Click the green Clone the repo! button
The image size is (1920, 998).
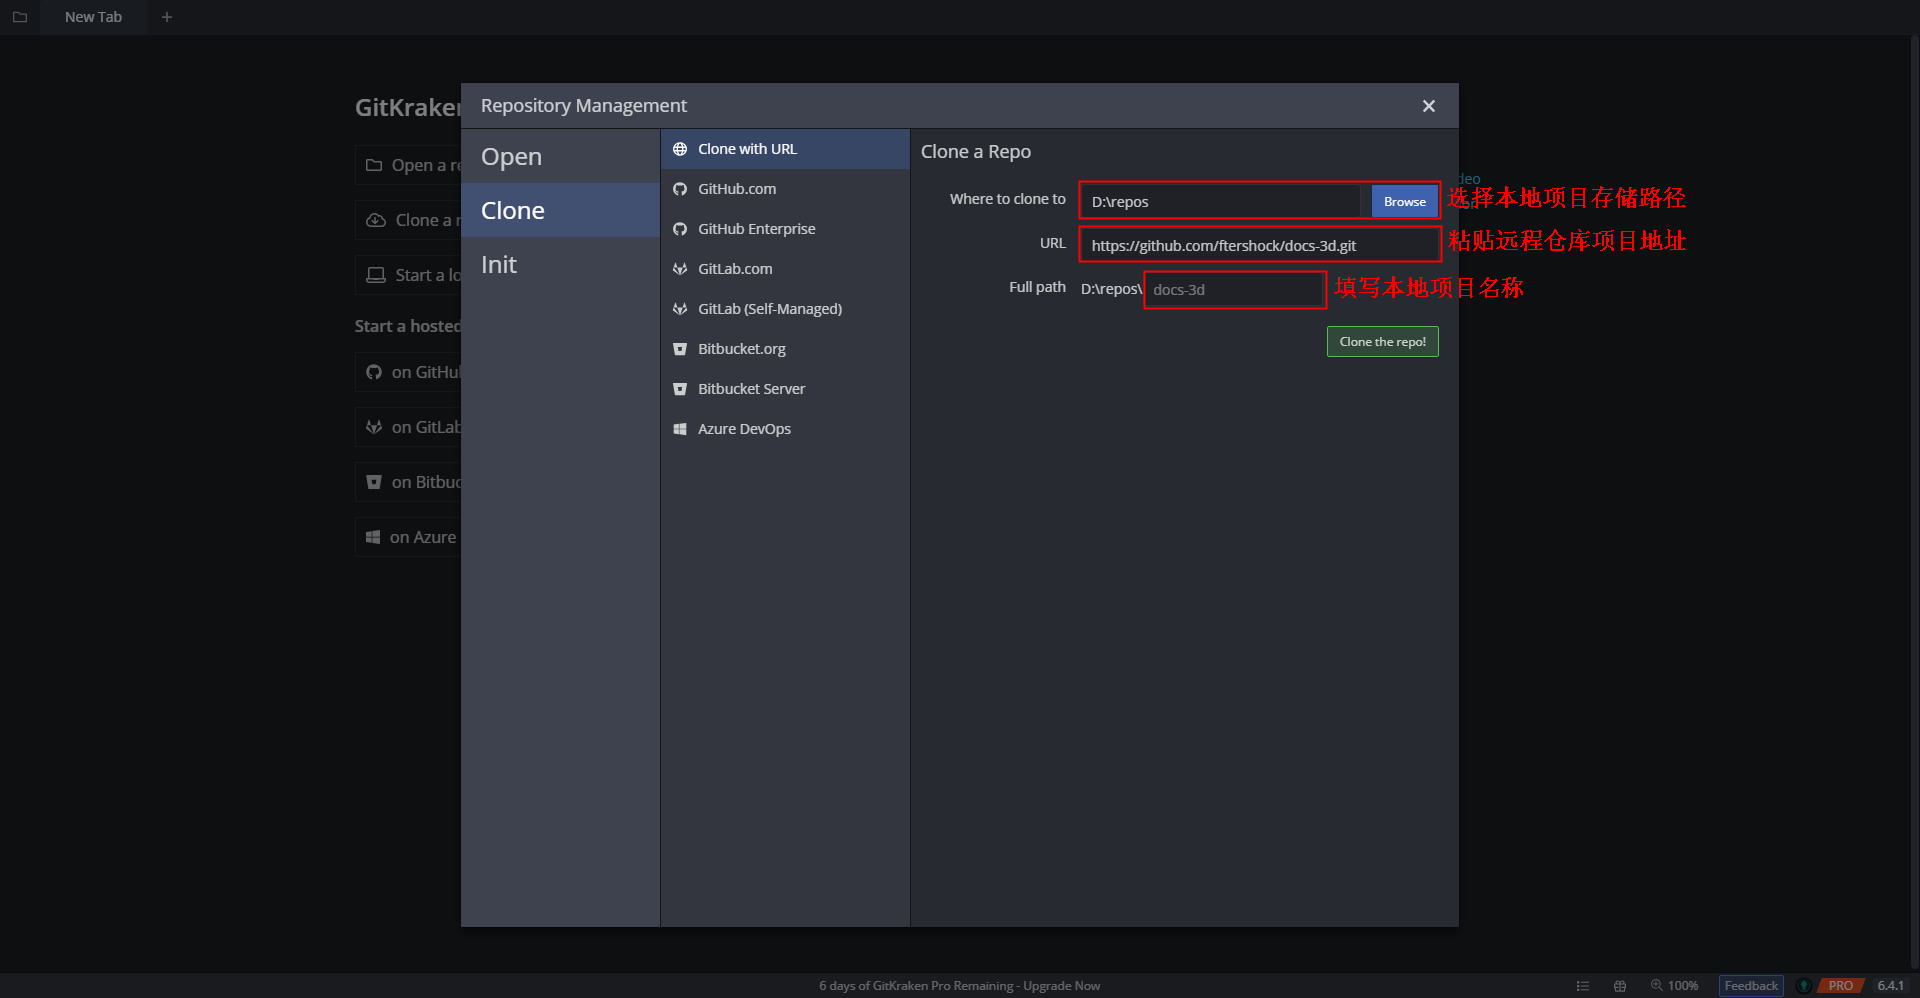(x=1382, y=342)
